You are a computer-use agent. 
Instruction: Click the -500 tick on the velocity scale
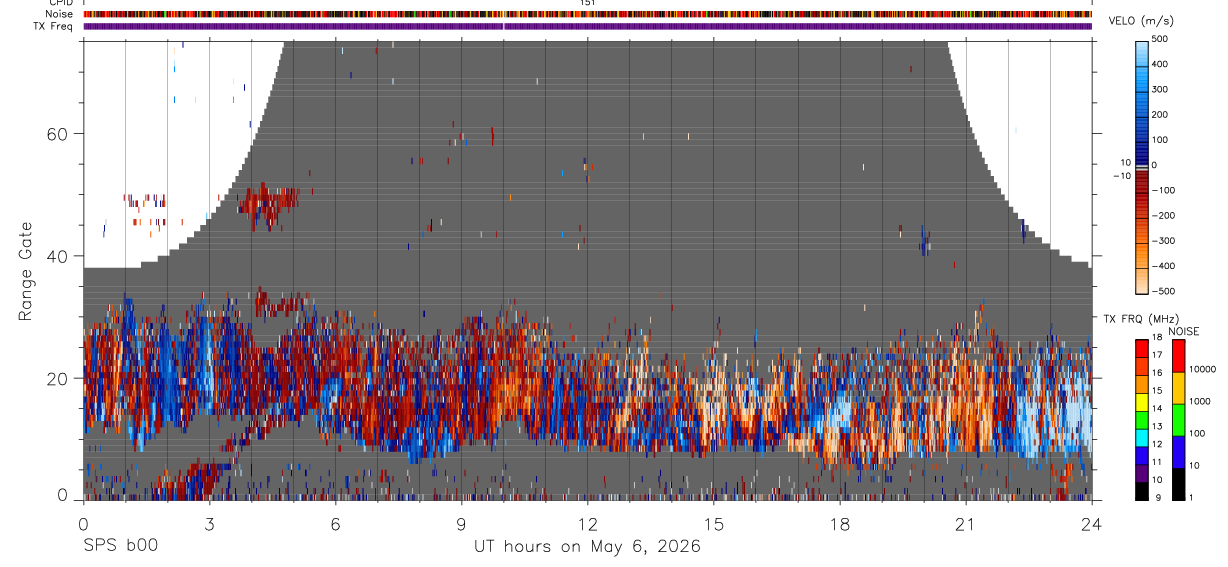pyautogui.click(x=1165, y=291)
